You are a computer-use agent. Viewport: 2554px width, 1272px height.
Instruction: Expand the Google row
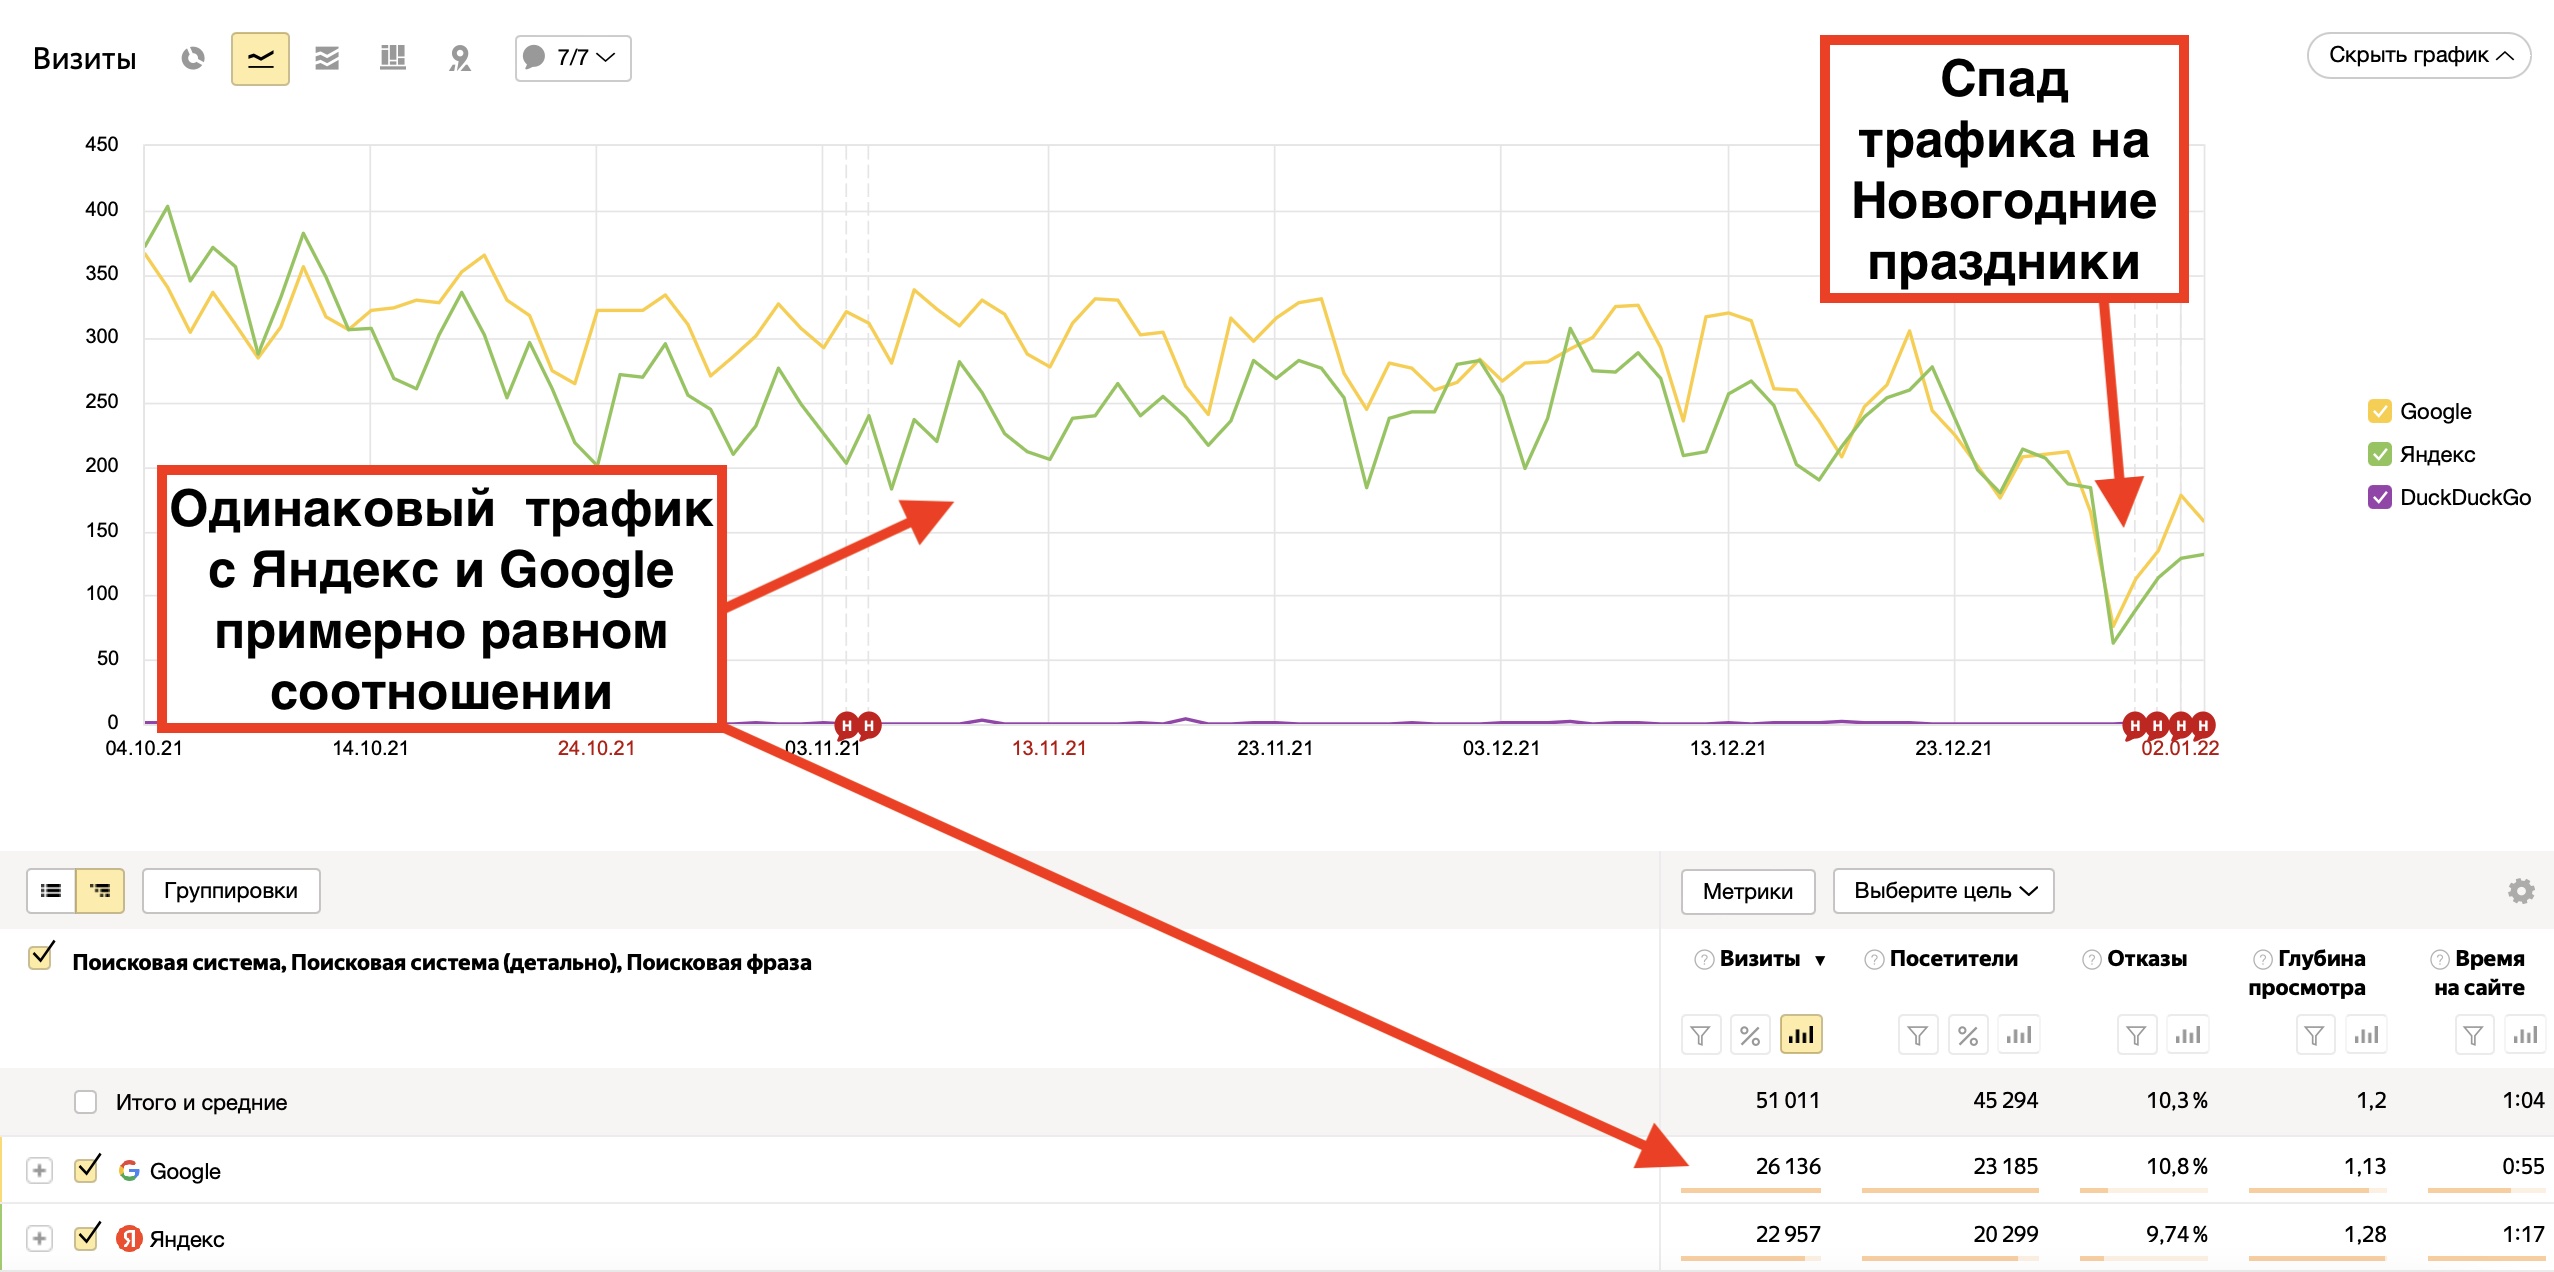[x=39, y=1170]
